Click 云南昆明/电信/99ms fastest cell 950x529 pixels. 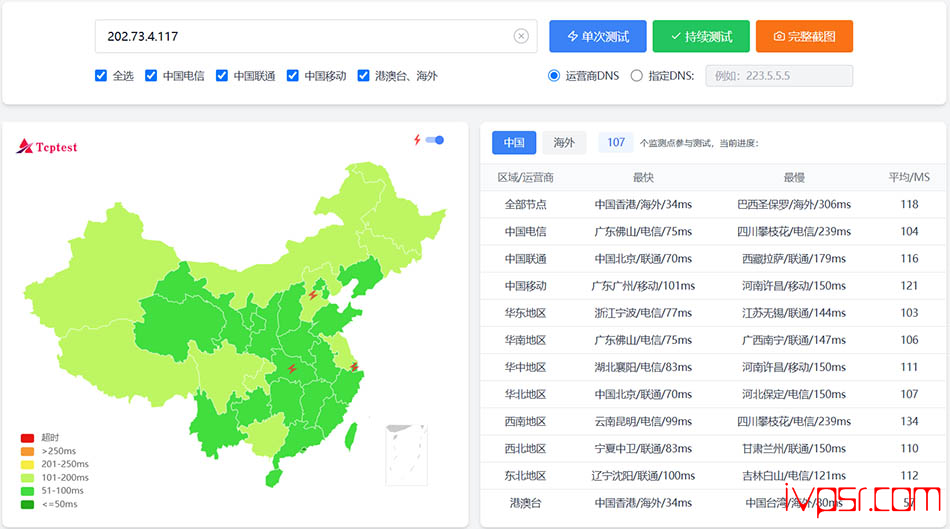click(643, 422)
